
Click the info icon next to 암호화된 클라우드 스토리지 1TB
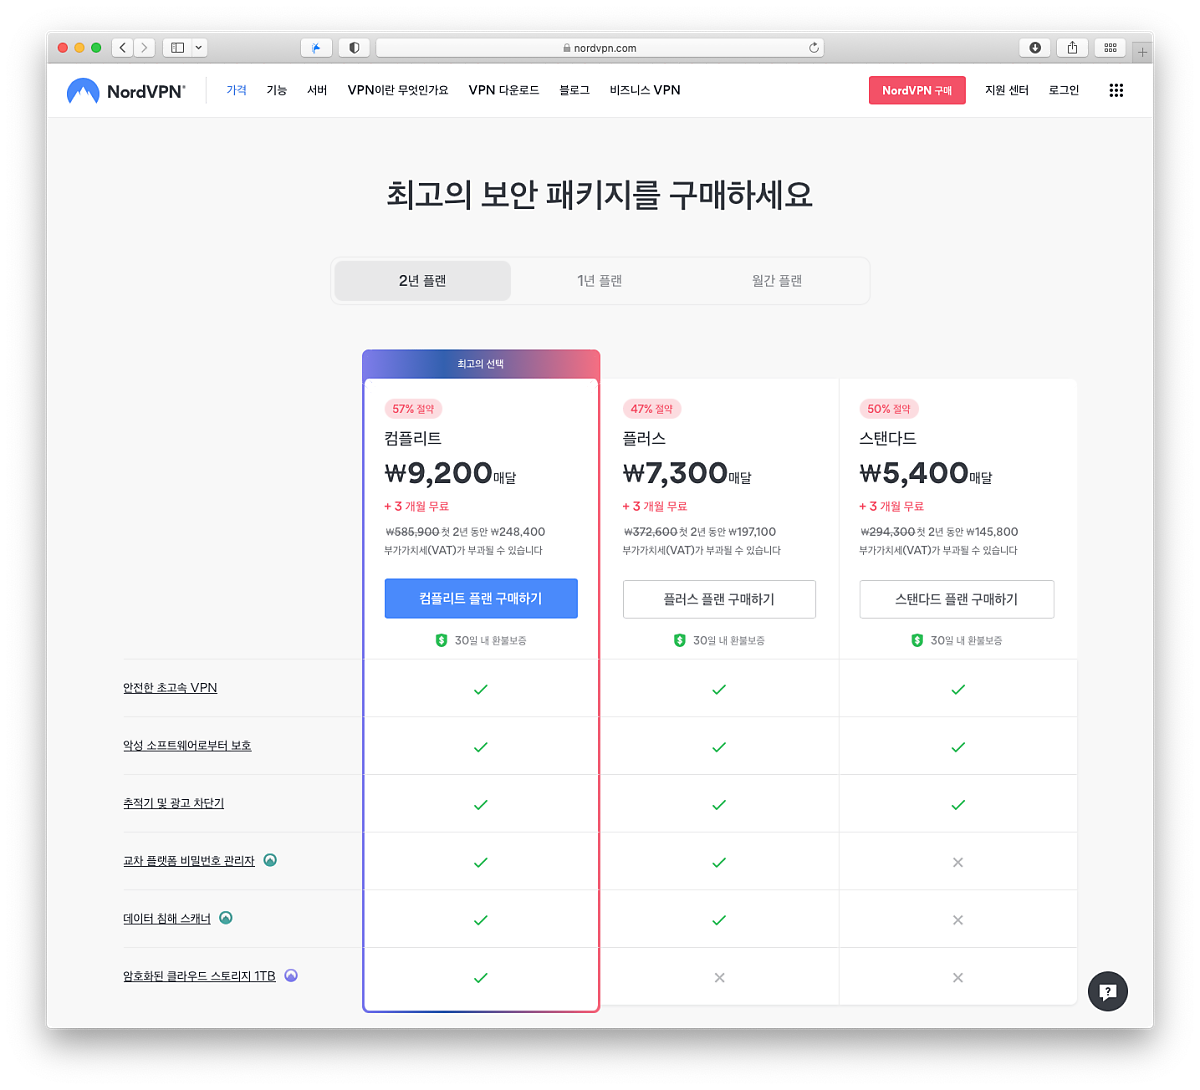291,976
